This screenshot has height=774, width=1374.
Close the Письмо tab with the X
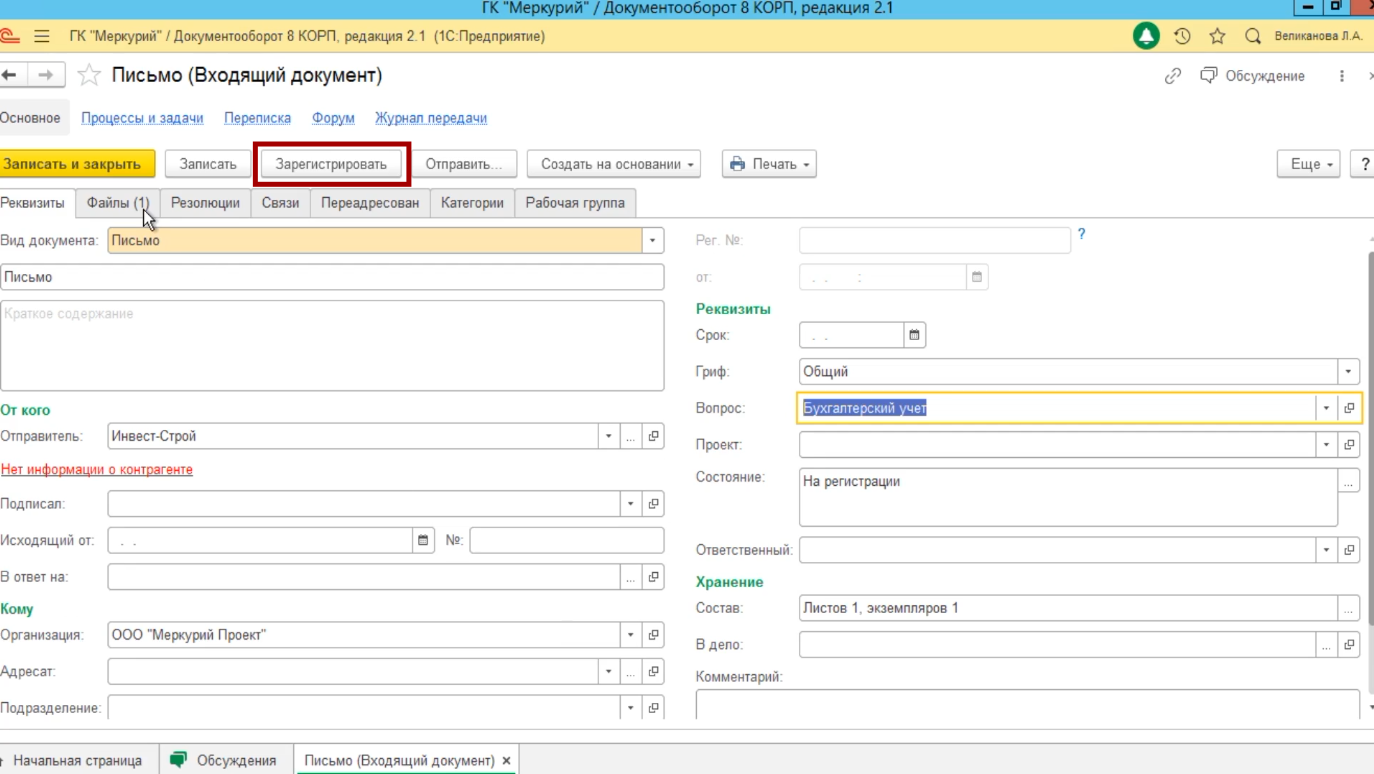pos(506,761)
